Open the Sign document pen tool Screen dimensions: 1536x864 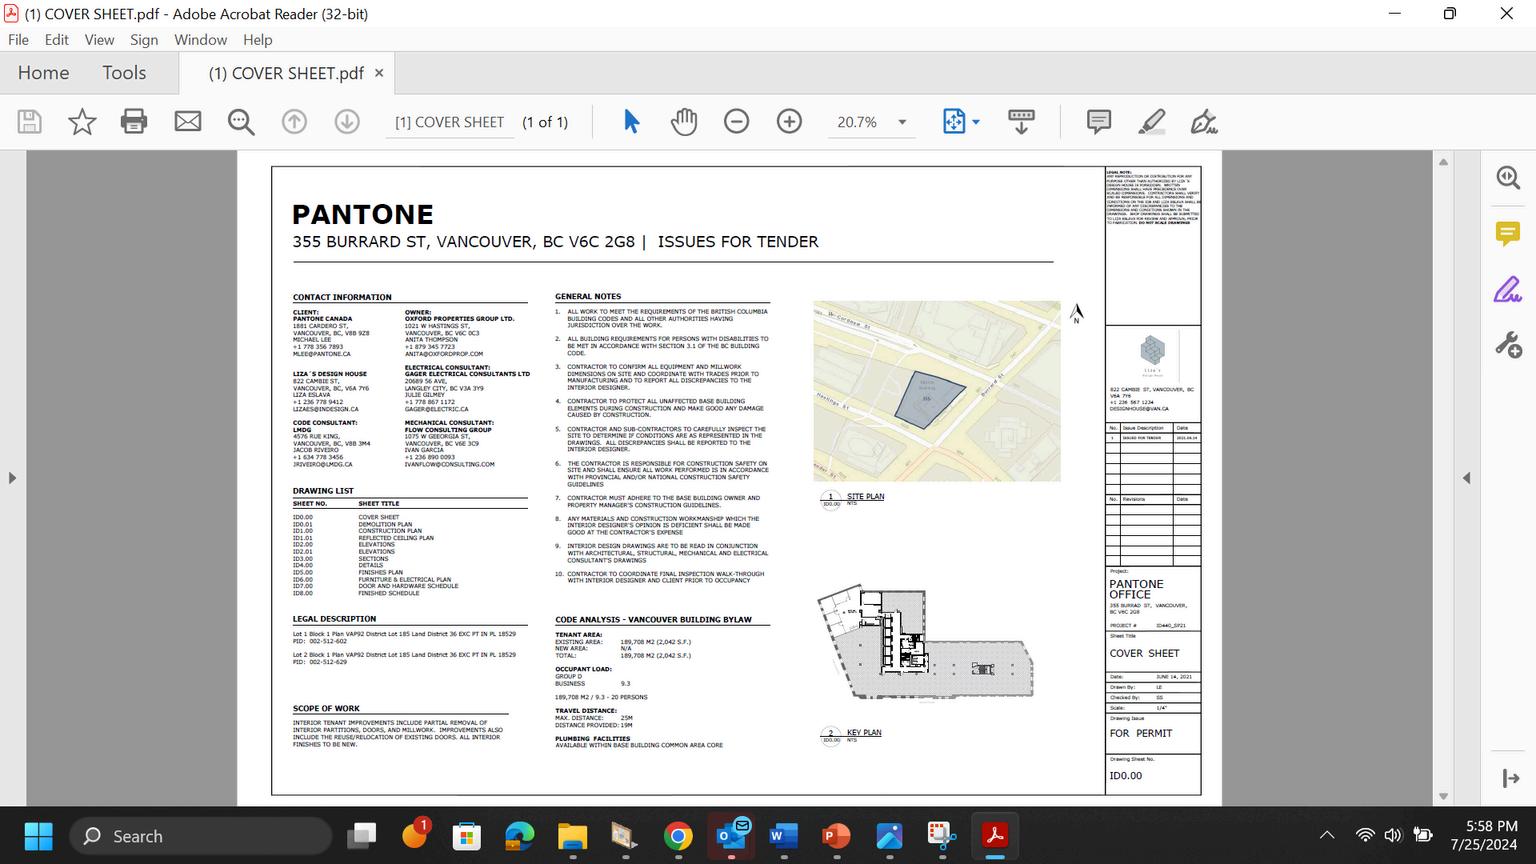coord(1204,122)
